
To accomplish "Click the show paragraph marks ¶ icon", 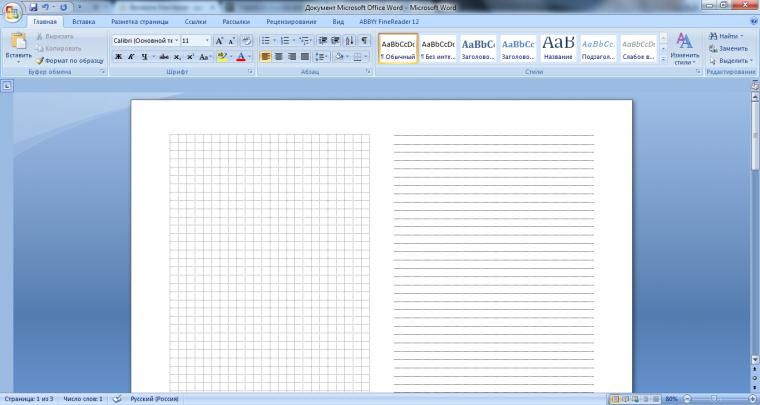I will 364,40.
